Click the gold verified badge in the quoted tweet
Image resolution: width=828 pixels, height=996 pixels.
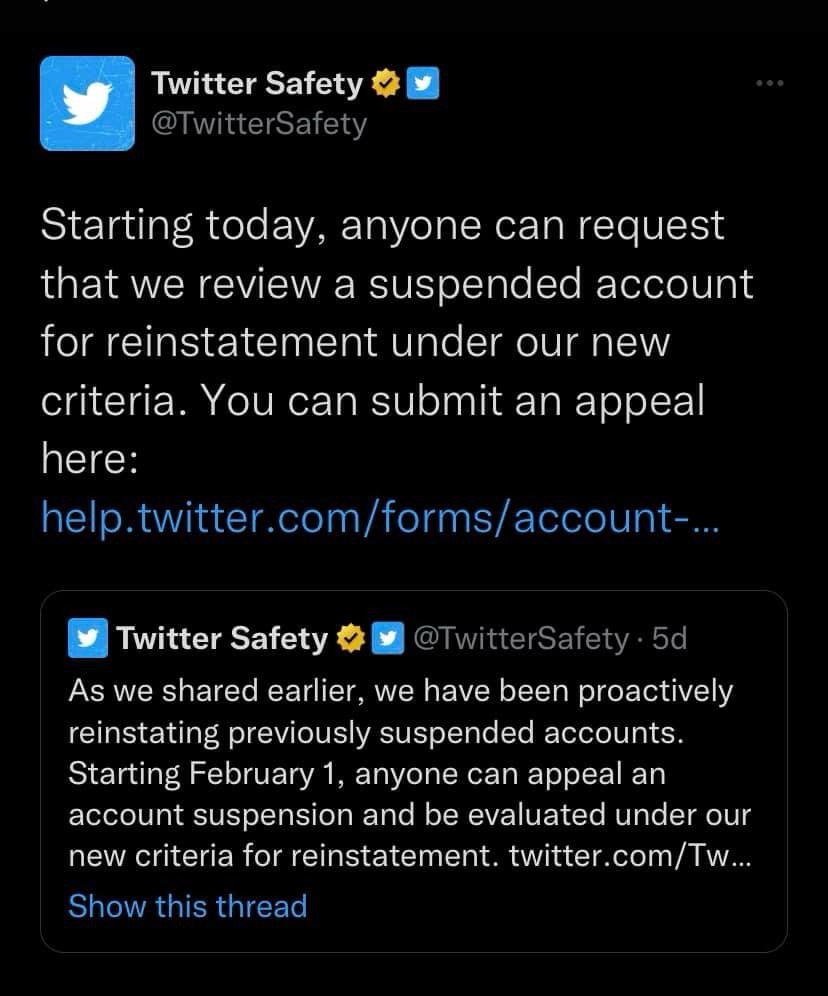tap(349, 639)
